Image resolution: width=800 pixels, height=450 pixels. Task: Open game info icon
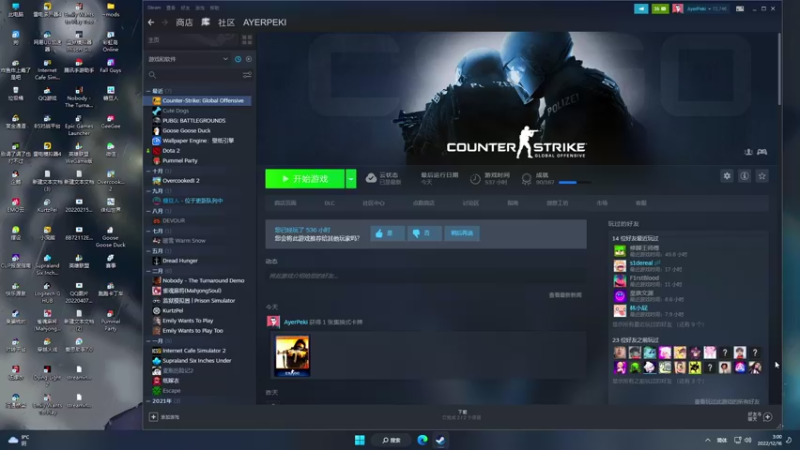coord(744,176)
